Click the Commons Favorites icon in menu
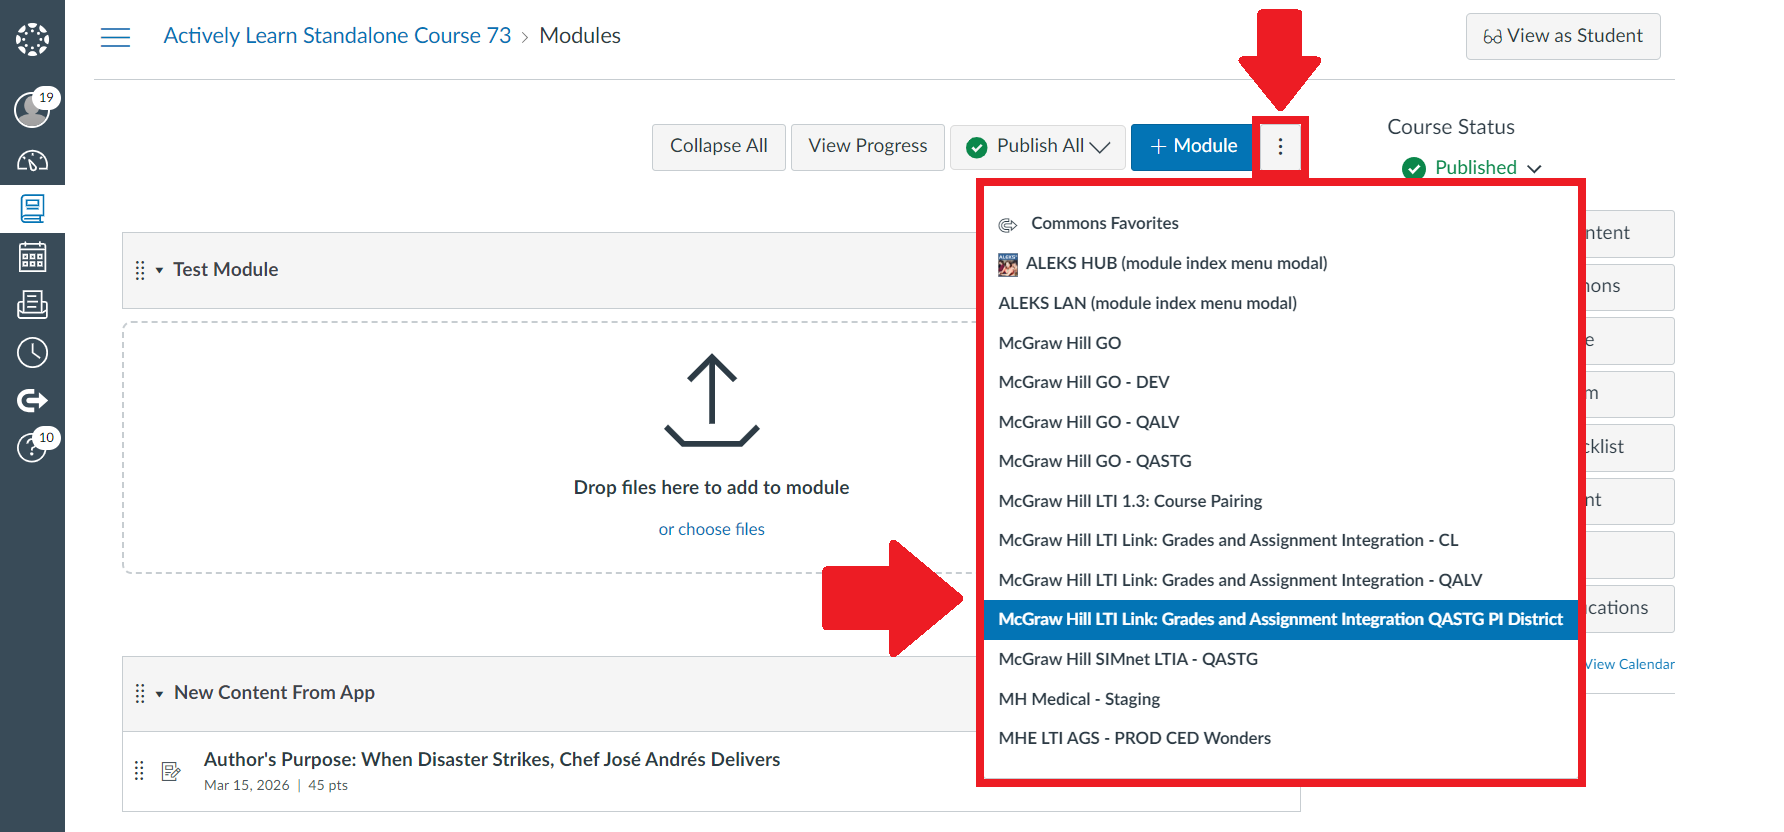The width and height of the screenshot is (1784, 832). pyautogui.click(x=1008, y=224)
